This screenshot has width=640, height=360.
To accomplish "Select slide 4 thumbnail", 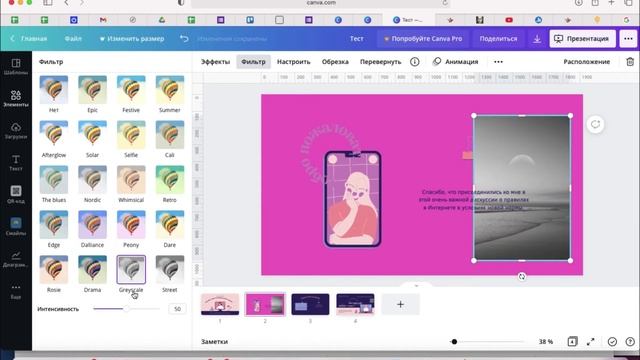I will coord(355,304).
